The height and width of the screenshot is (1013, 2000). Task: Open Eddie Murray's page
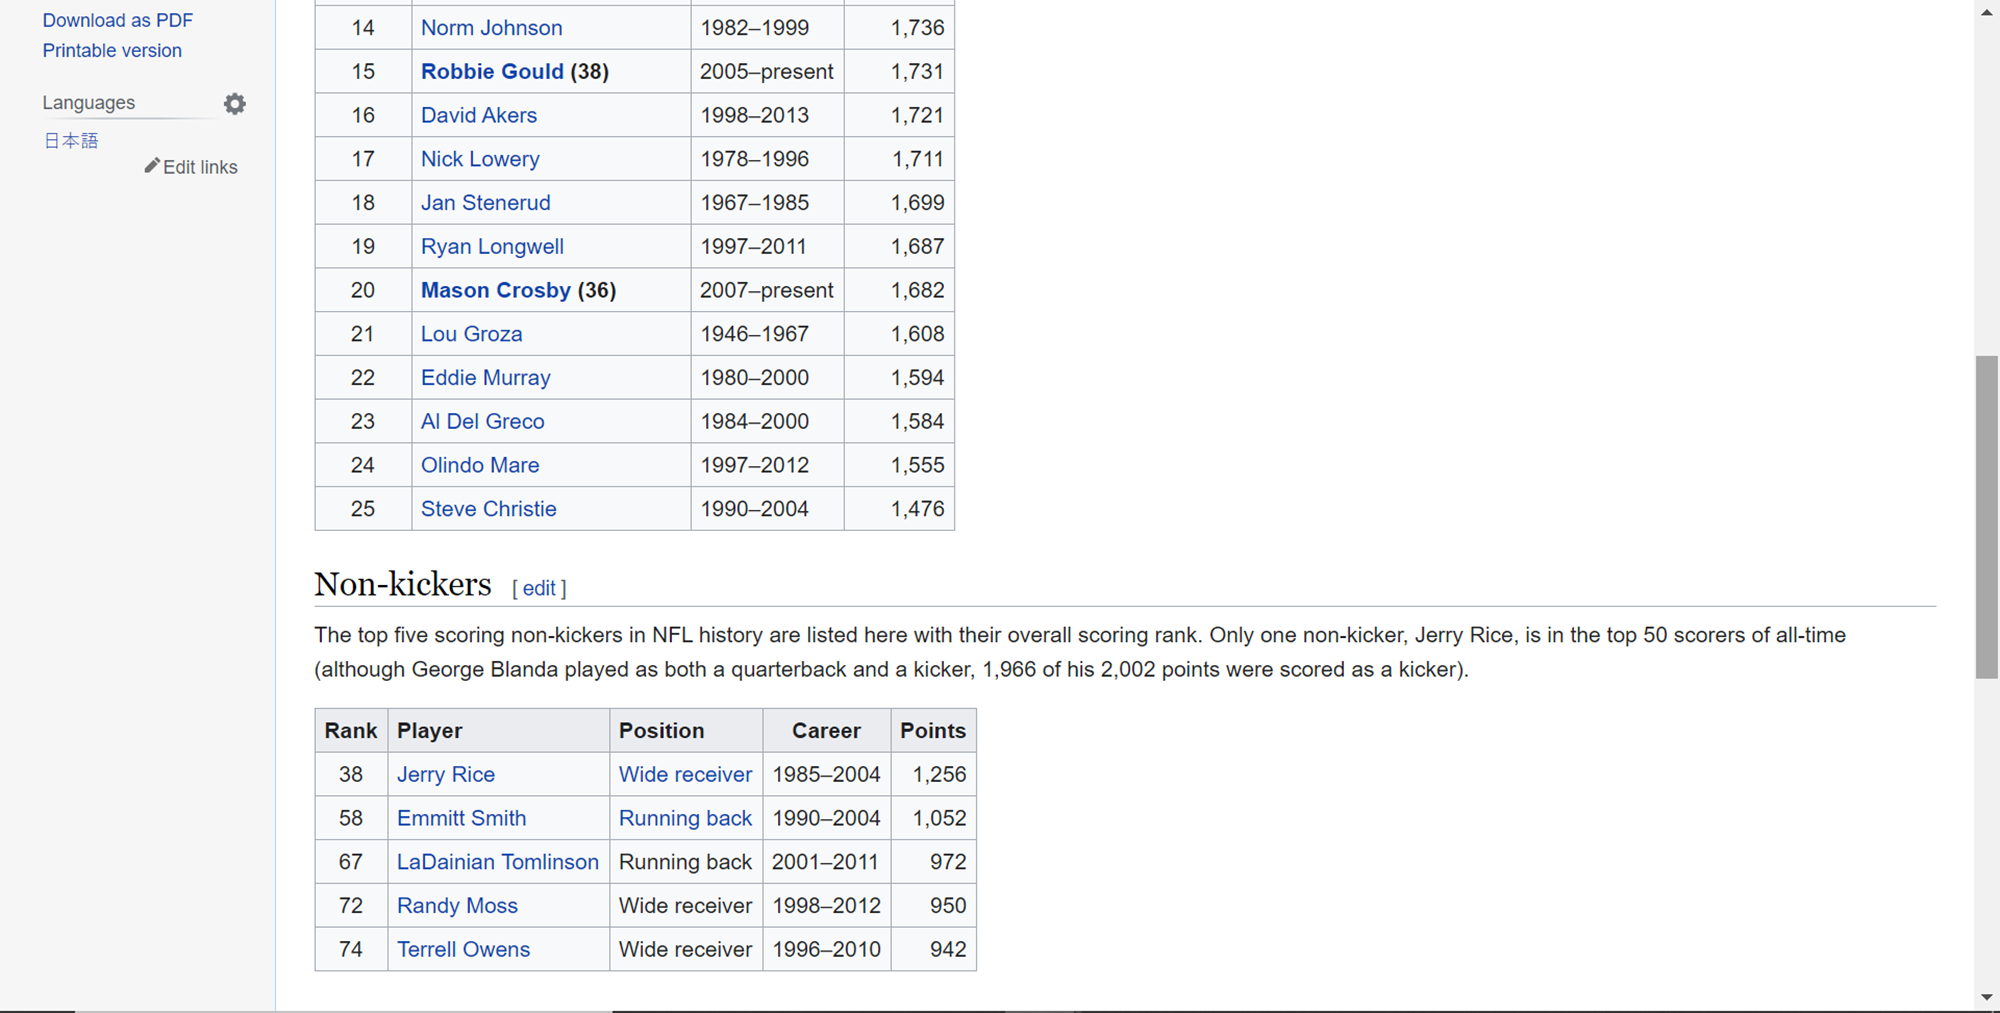tap(486, 378)
